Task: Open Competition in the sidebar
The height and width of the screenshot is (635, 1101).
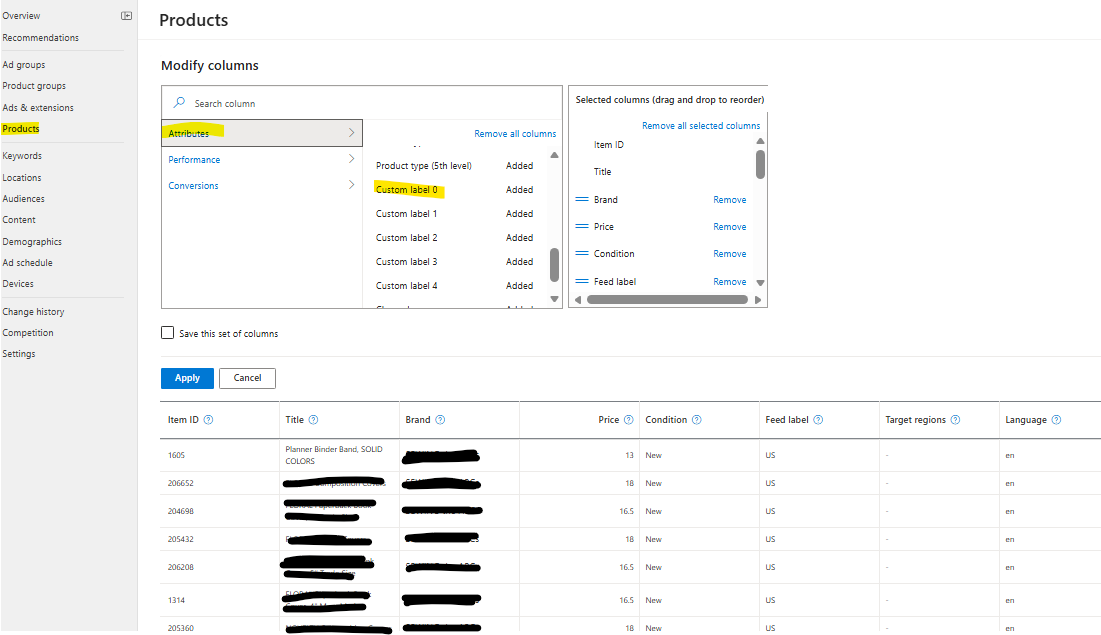Action: tap(27, 333)
